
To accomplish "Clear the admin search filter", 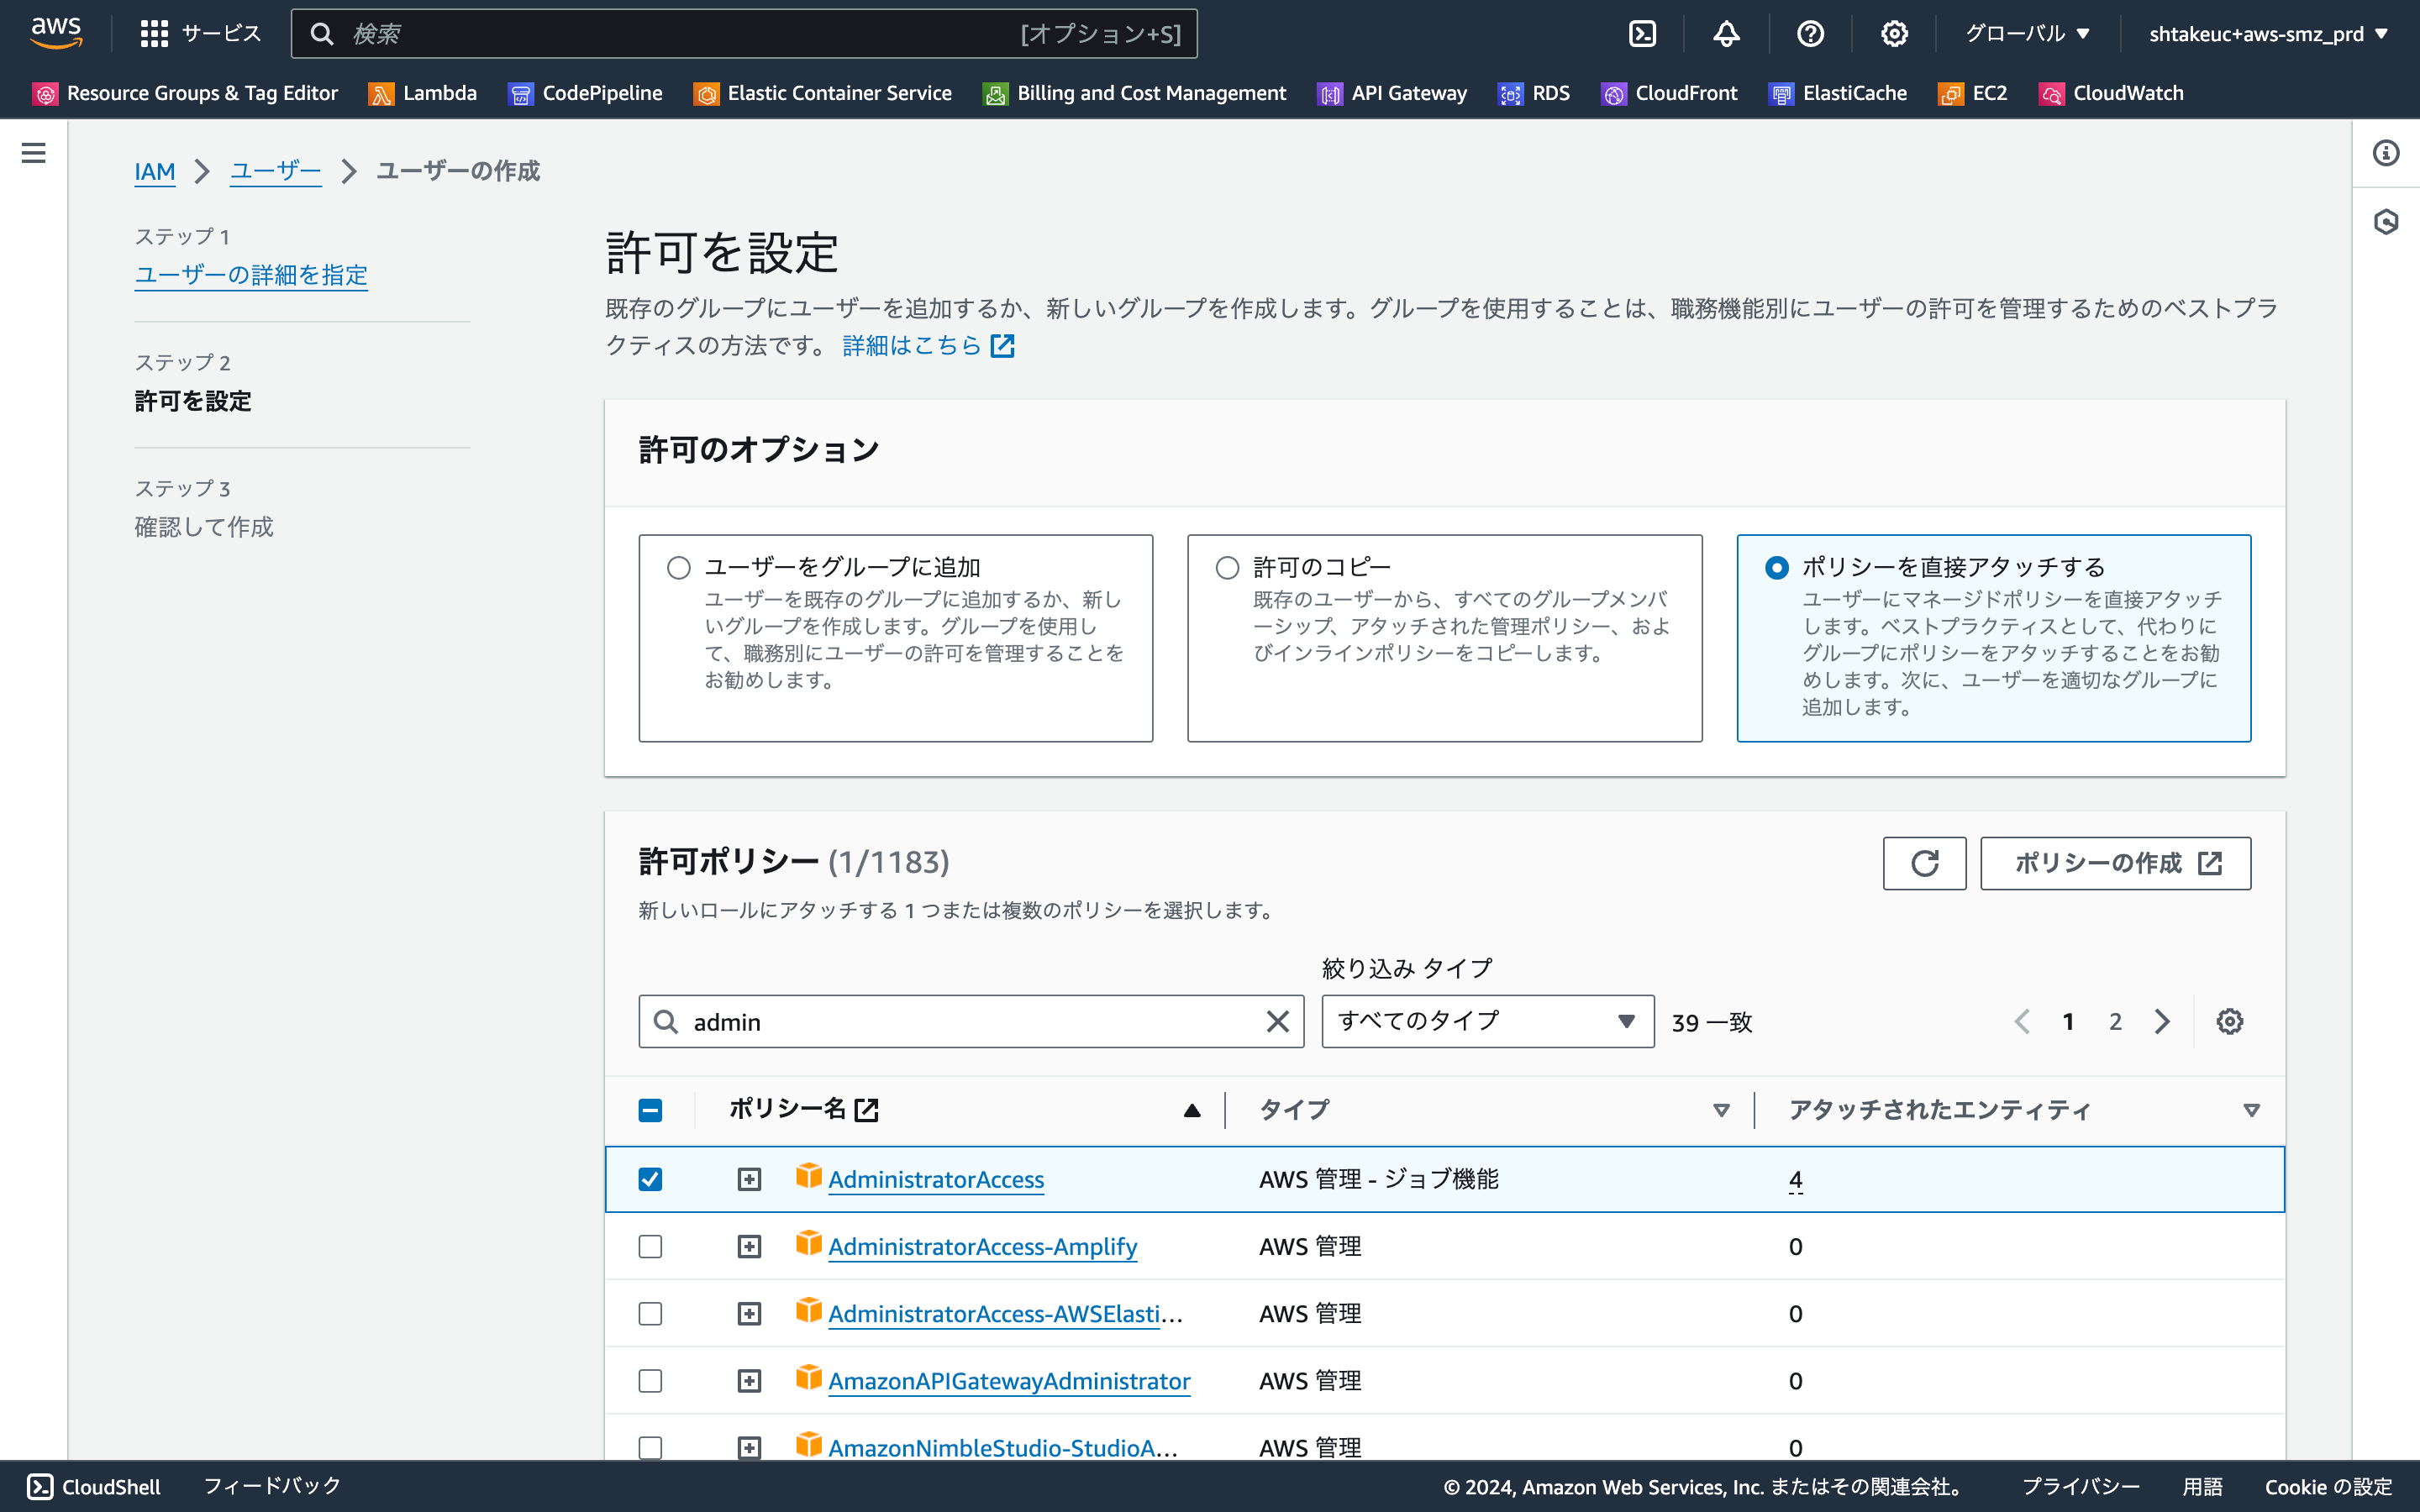I will (x=1277, y=1021).
